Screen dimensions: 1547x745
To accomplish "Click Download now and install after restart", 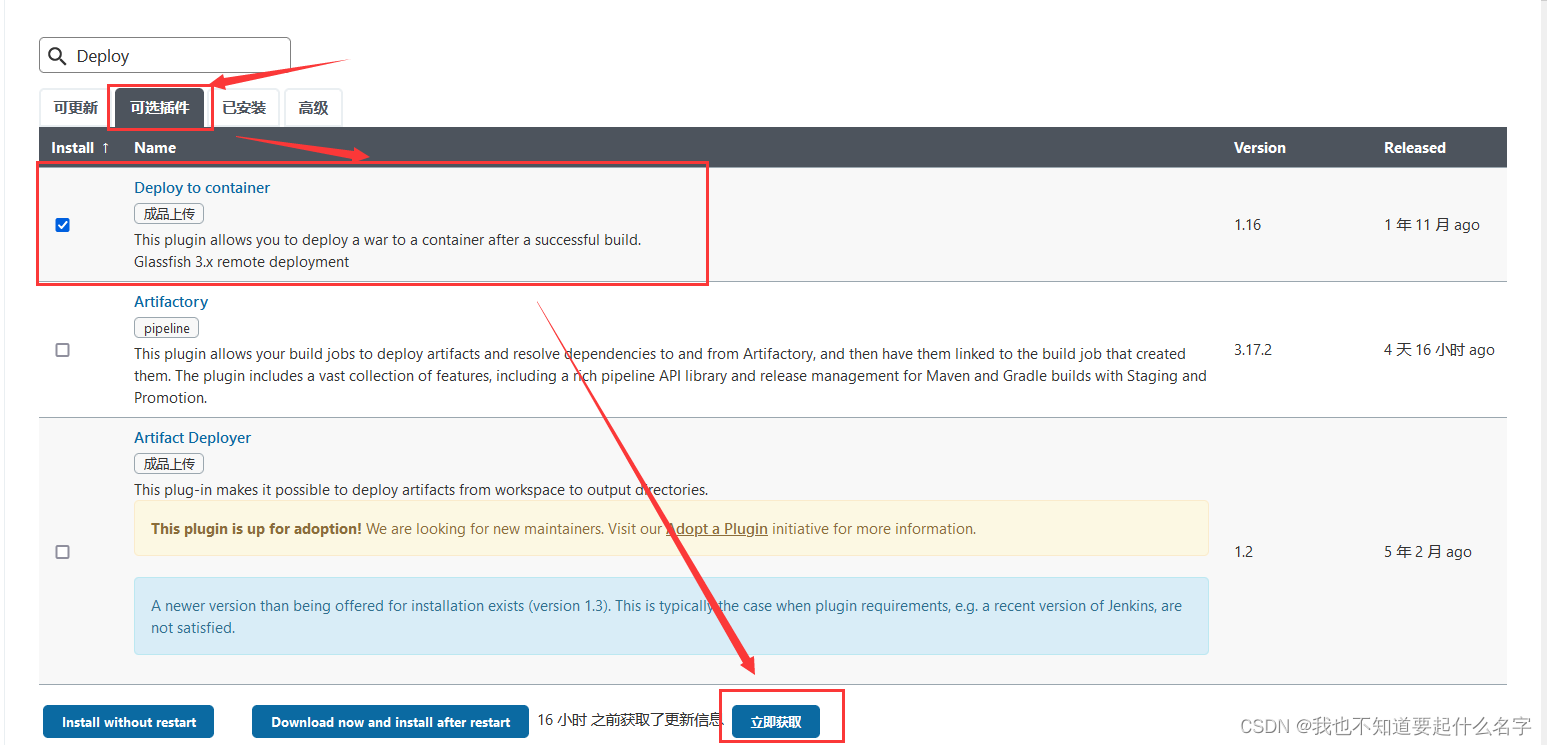I will point(390,722).
